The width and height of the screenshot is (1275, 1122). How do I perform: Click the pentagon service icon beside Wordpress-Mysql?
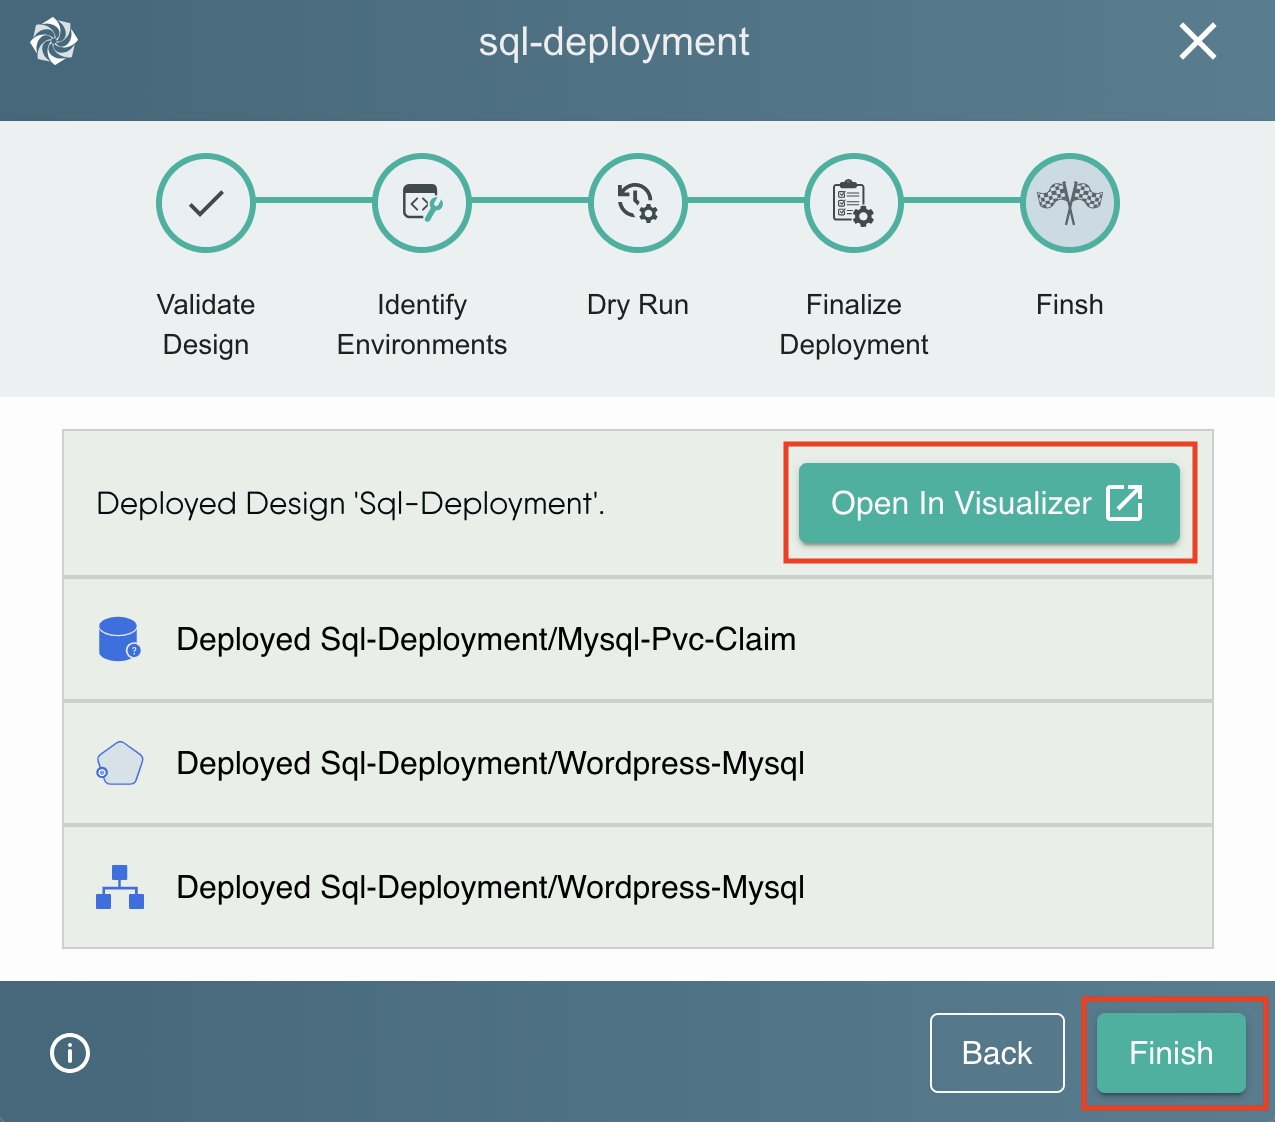(x=119, y=763)
